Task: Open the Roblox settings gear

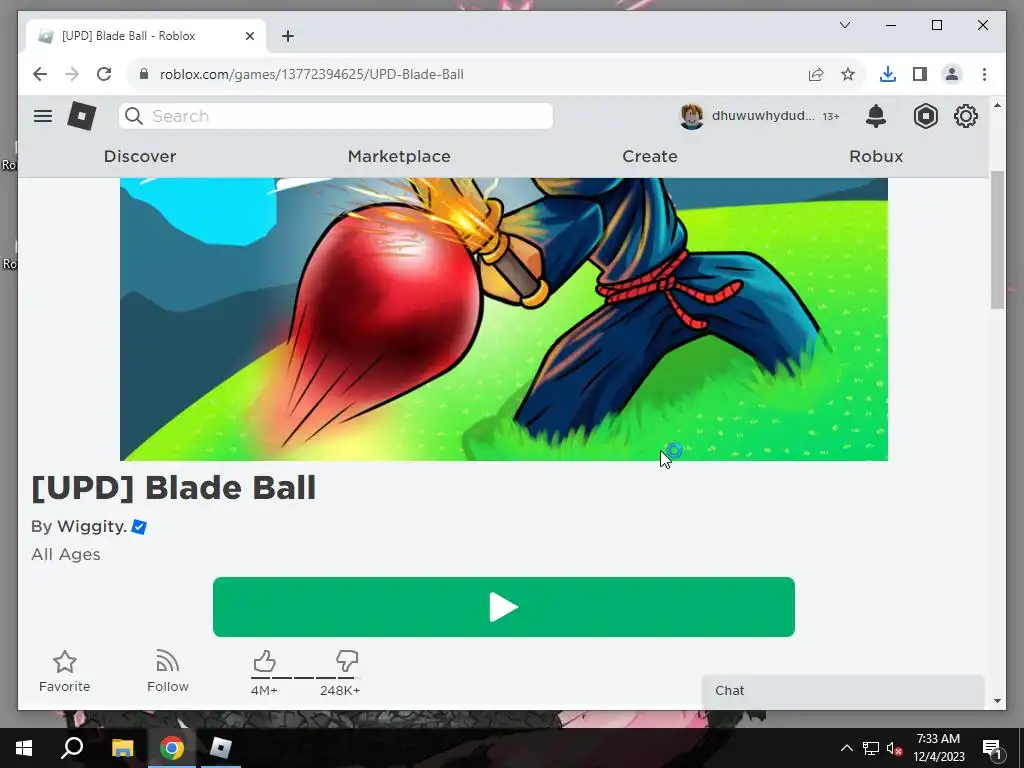Action: [966, 116]
